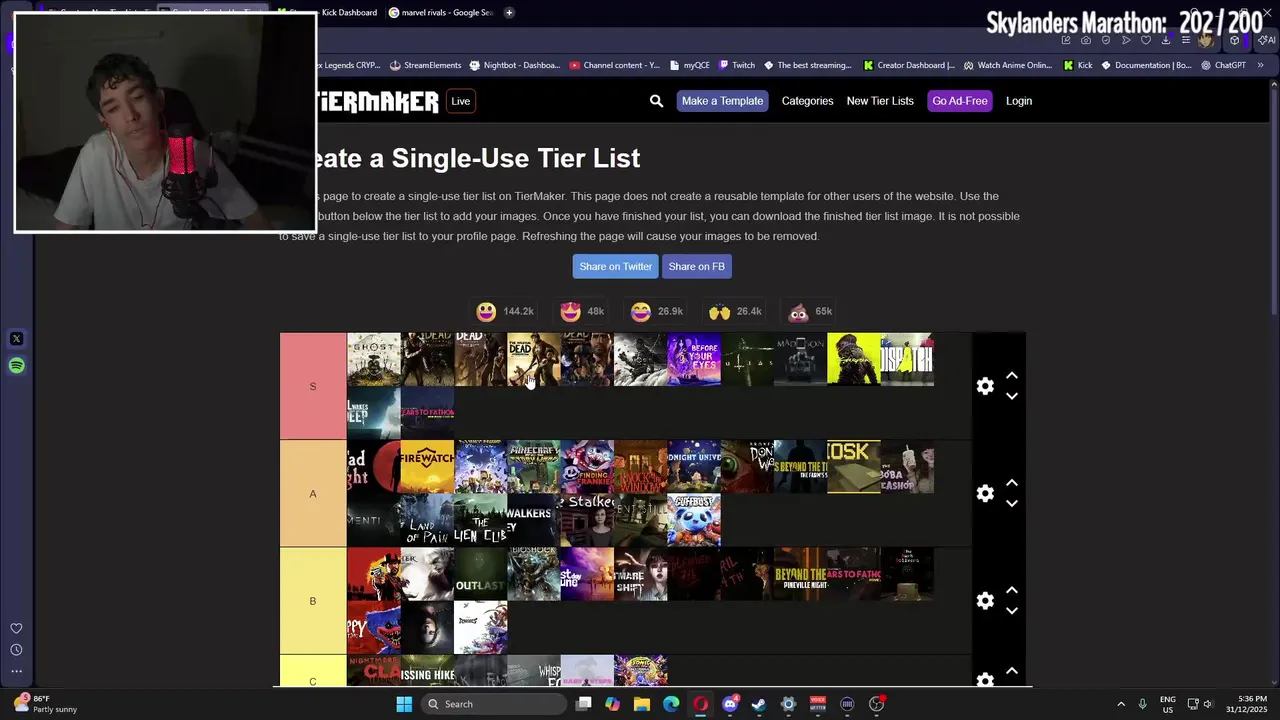
Task: Open File Explorer in the taskbar
Action: [641, 704]
